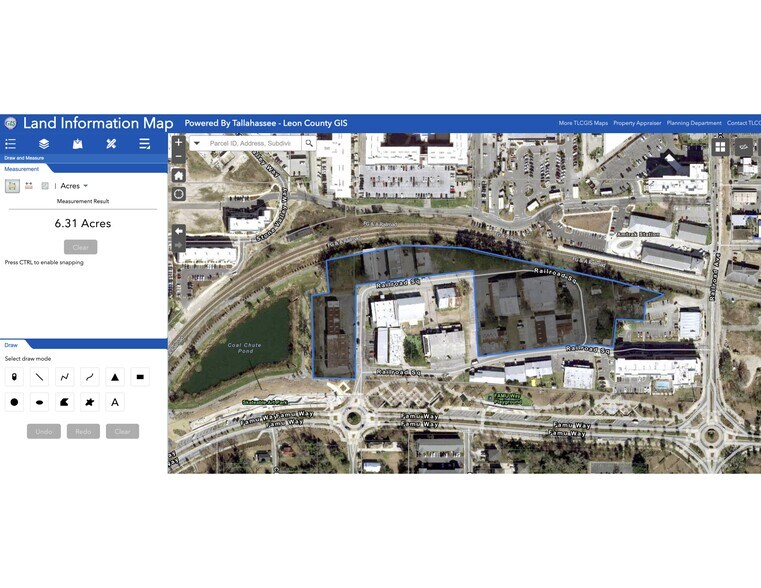This screenshot has width=761, height=588.
Task: Toggle the distance measurement tool
Action: (28, 186)
